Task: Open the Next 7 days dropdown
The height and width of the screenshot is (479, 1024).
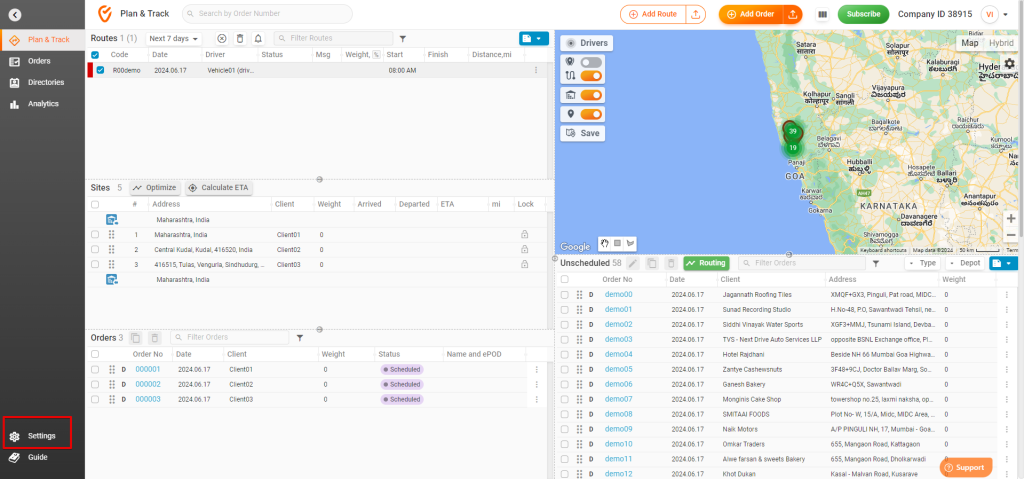Action: tap(174, 38)
